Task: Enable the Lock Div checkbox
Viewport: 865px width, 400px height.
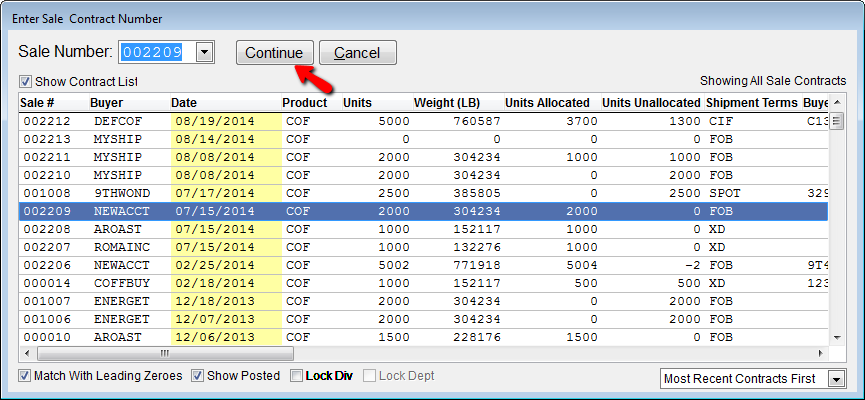Action: click(296, 376)
